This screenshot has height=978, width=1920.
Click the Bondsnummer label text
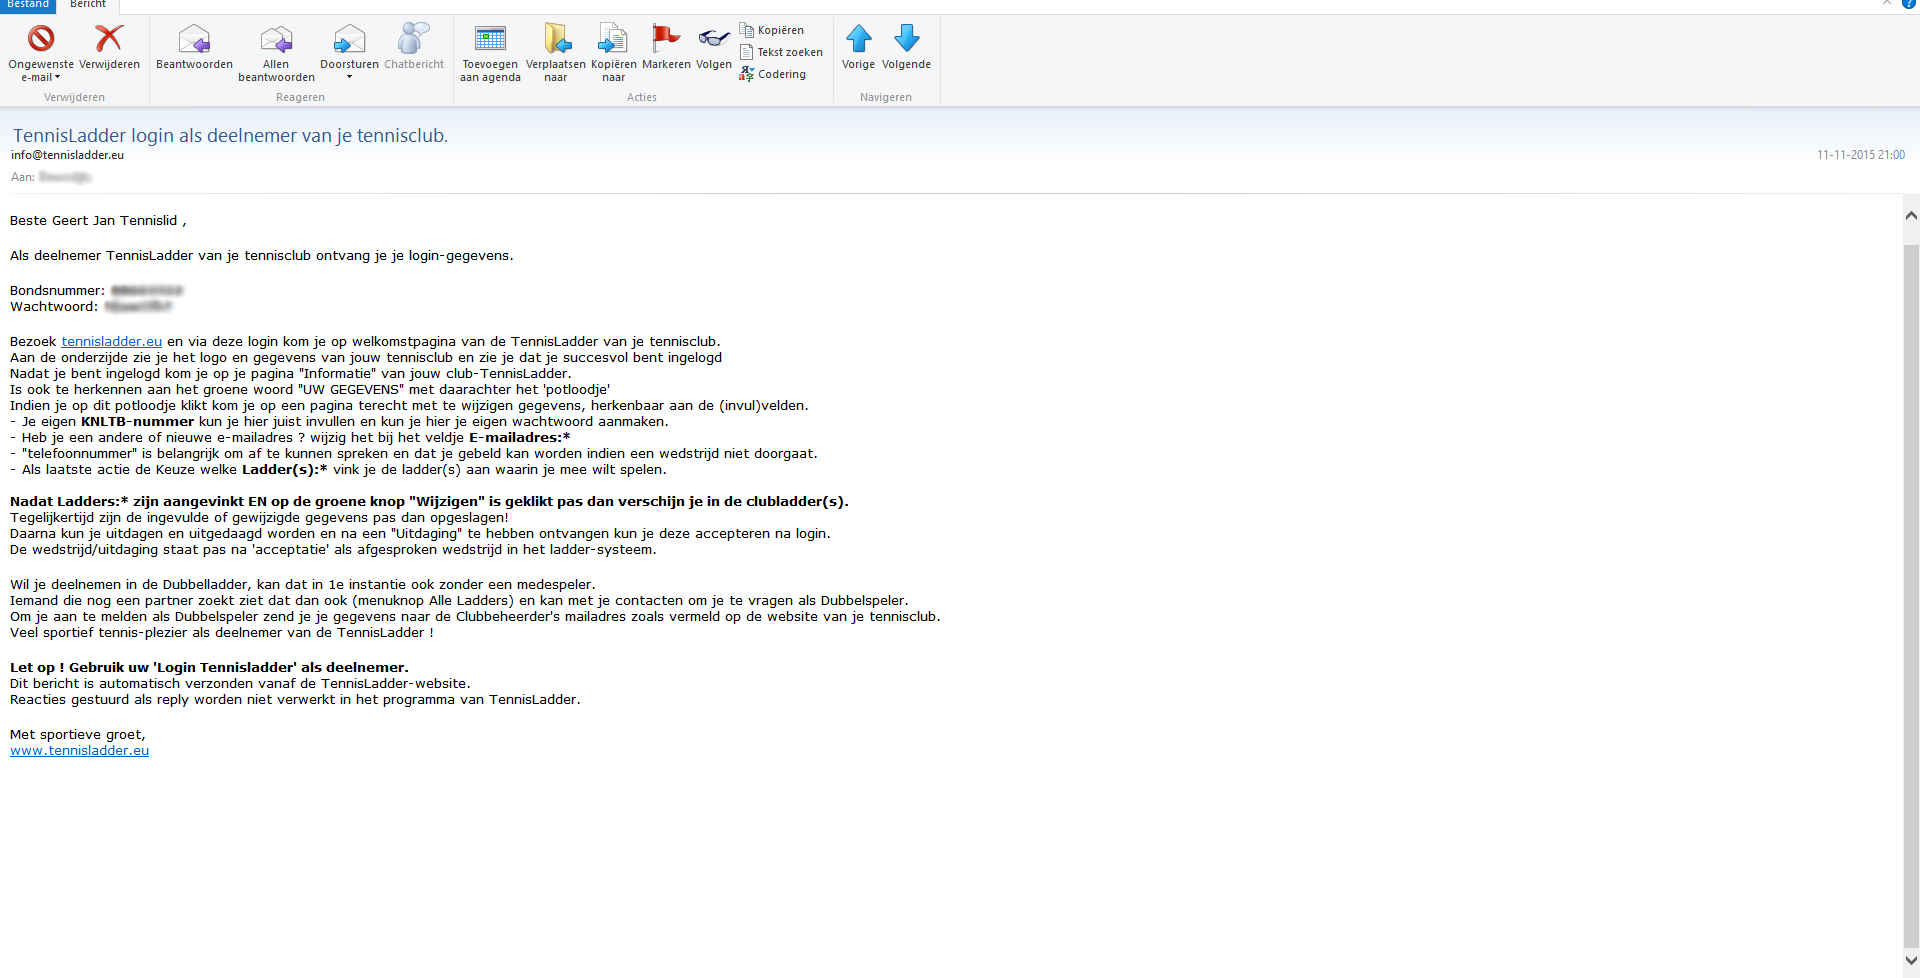click(57, 291)
